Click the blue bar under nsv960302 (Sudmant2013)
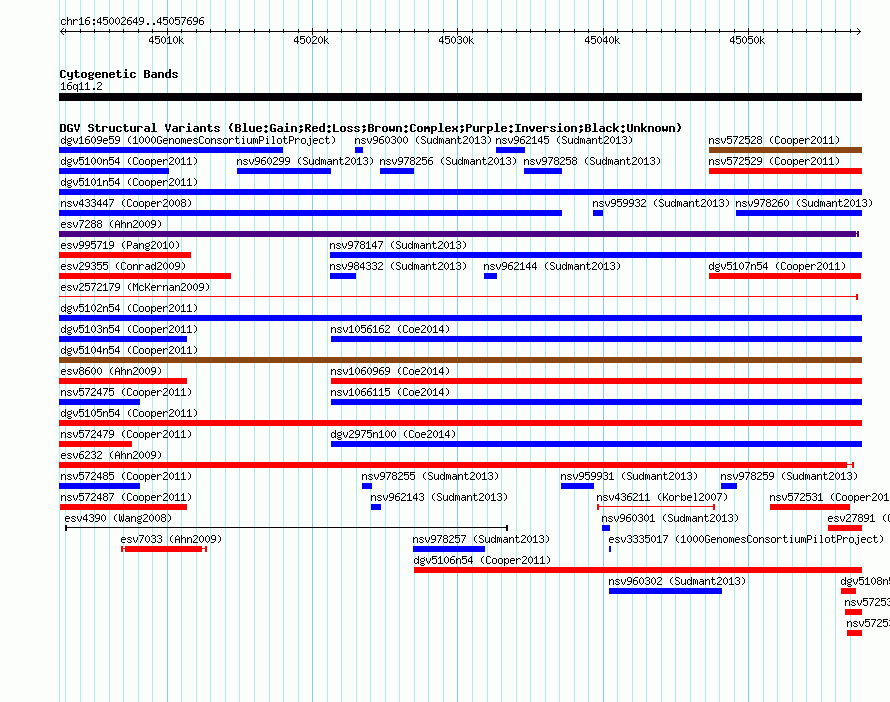 point(665,591)
